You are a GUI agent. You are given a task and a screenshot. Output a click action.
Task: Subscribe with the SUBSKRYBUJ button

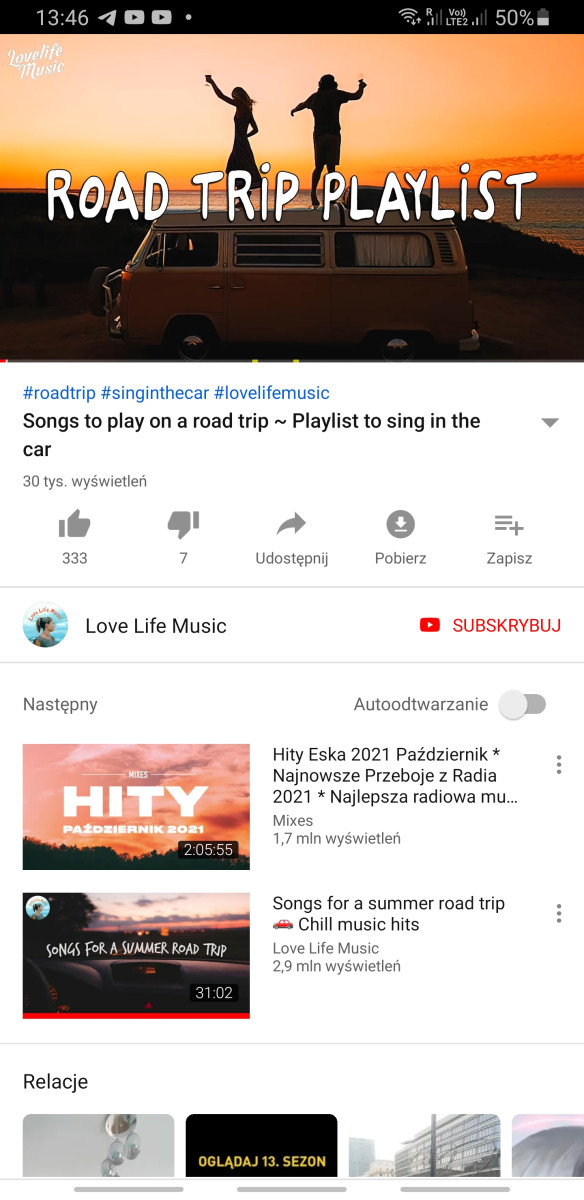[x=490, y=625]
